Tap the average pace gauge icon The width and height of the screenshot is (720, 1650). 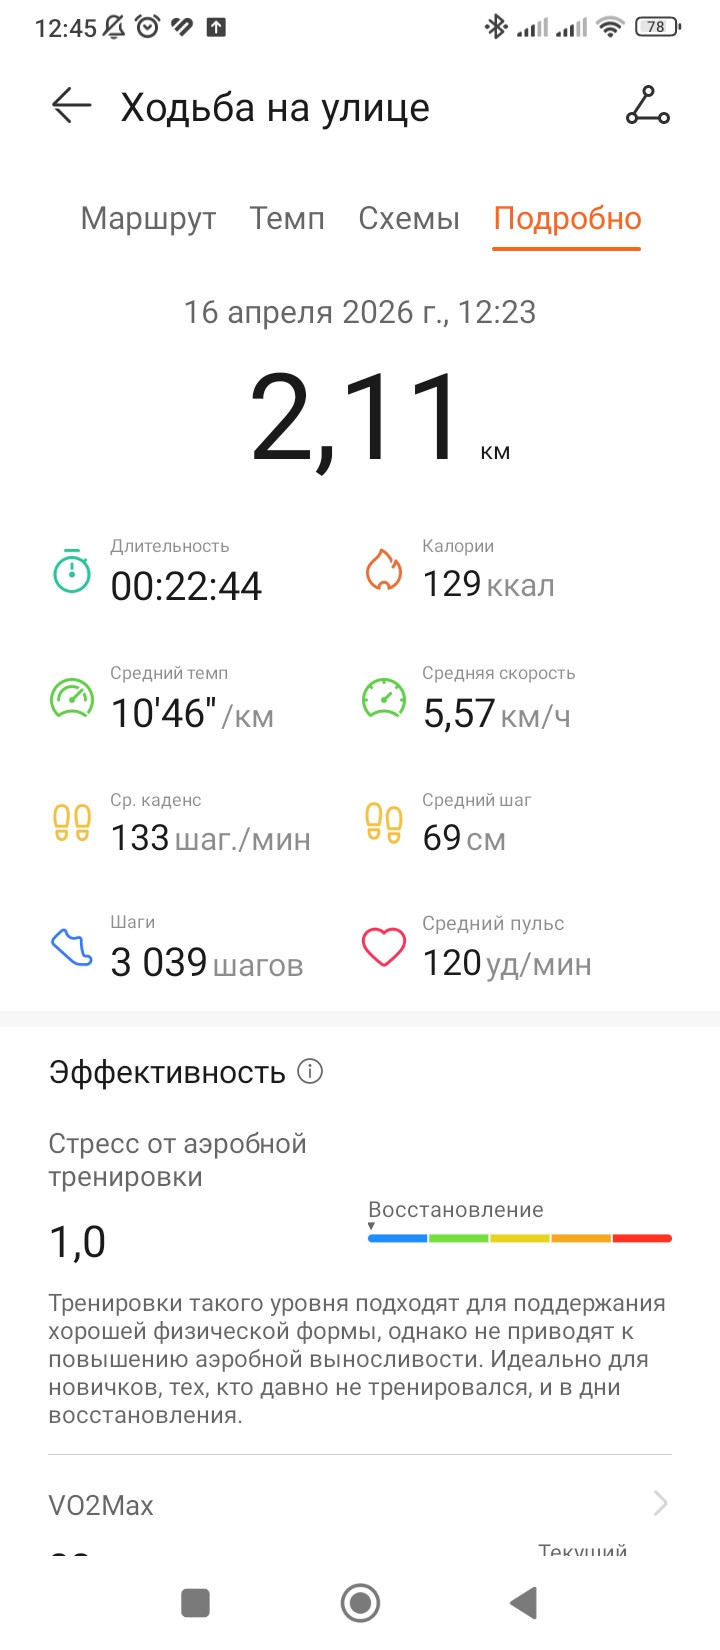click(72, 698)
